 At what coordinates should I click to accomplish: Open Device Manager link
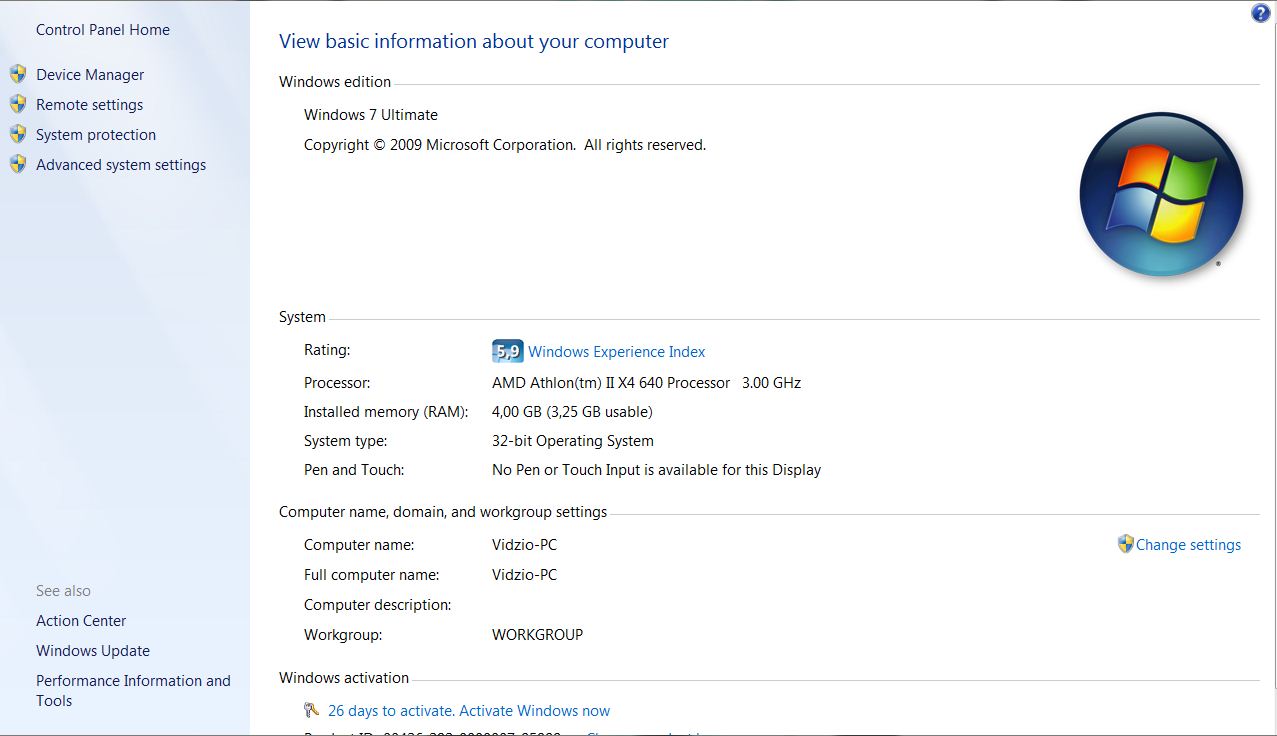(90, 75)
